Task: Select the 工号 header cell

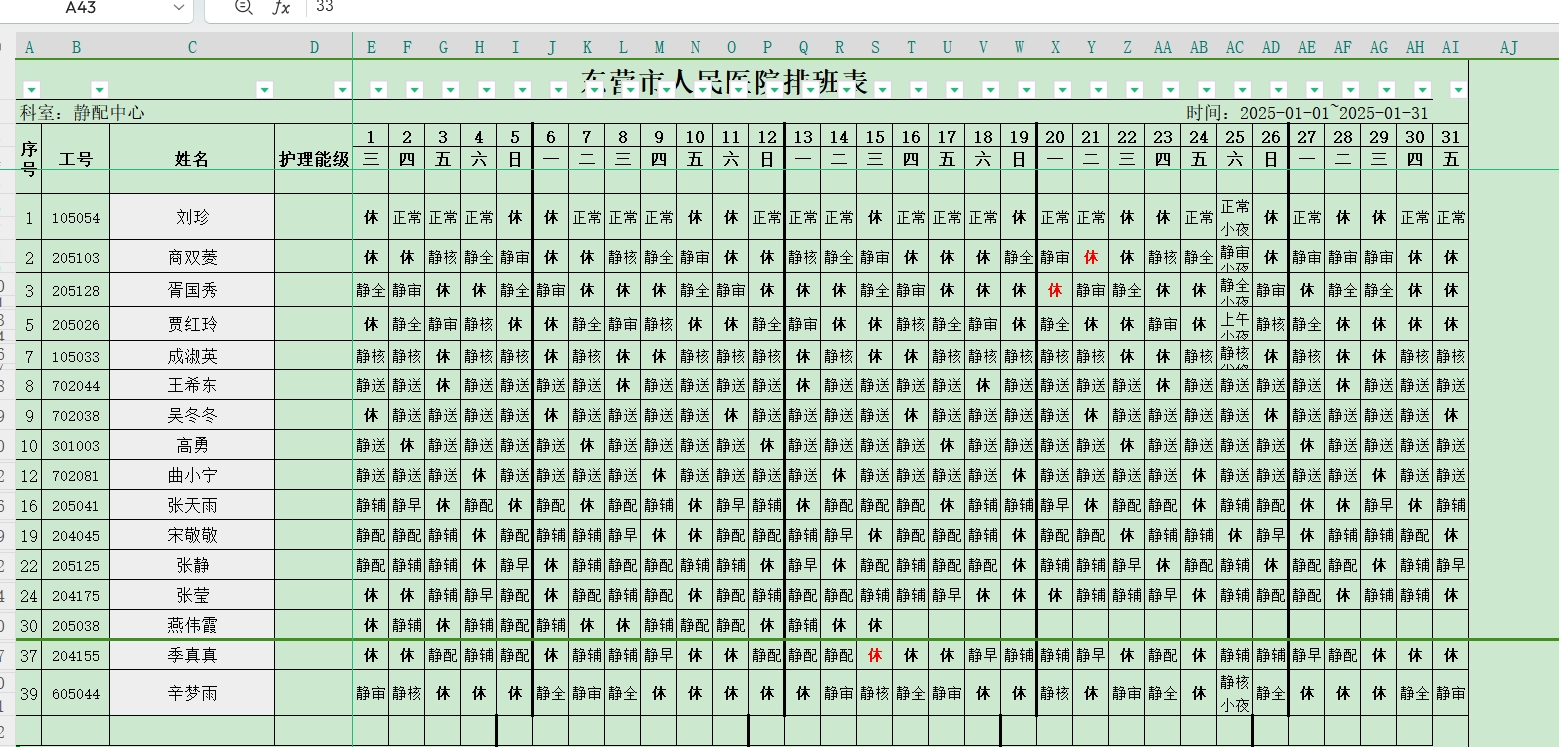Action: [x=76, y=159]
